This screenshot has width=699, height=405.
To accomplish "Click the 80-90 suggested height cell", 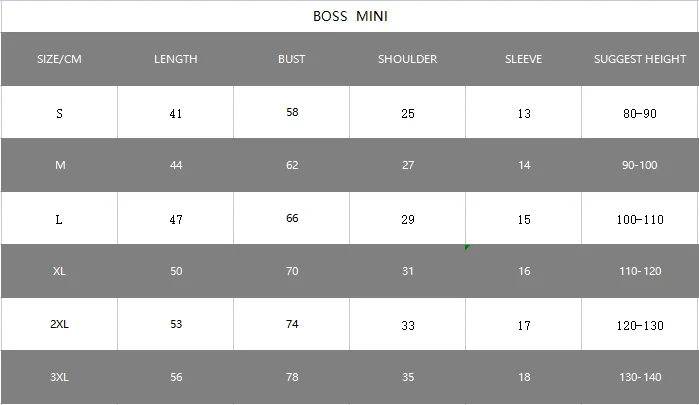I will pyautogui.click(x=640, y=113).
